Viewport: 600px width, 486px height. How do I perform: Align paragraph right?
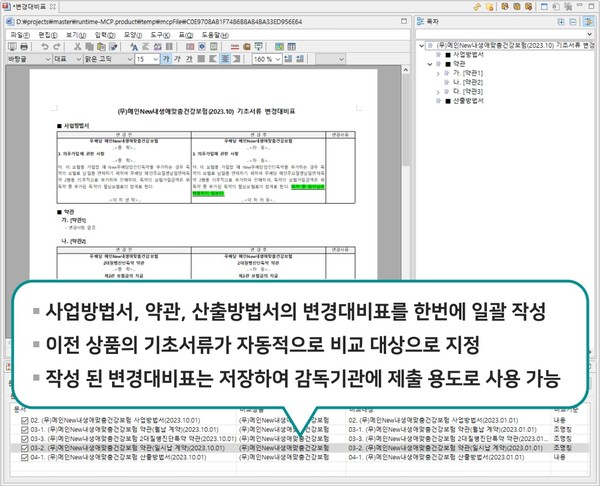pos(236,59)
